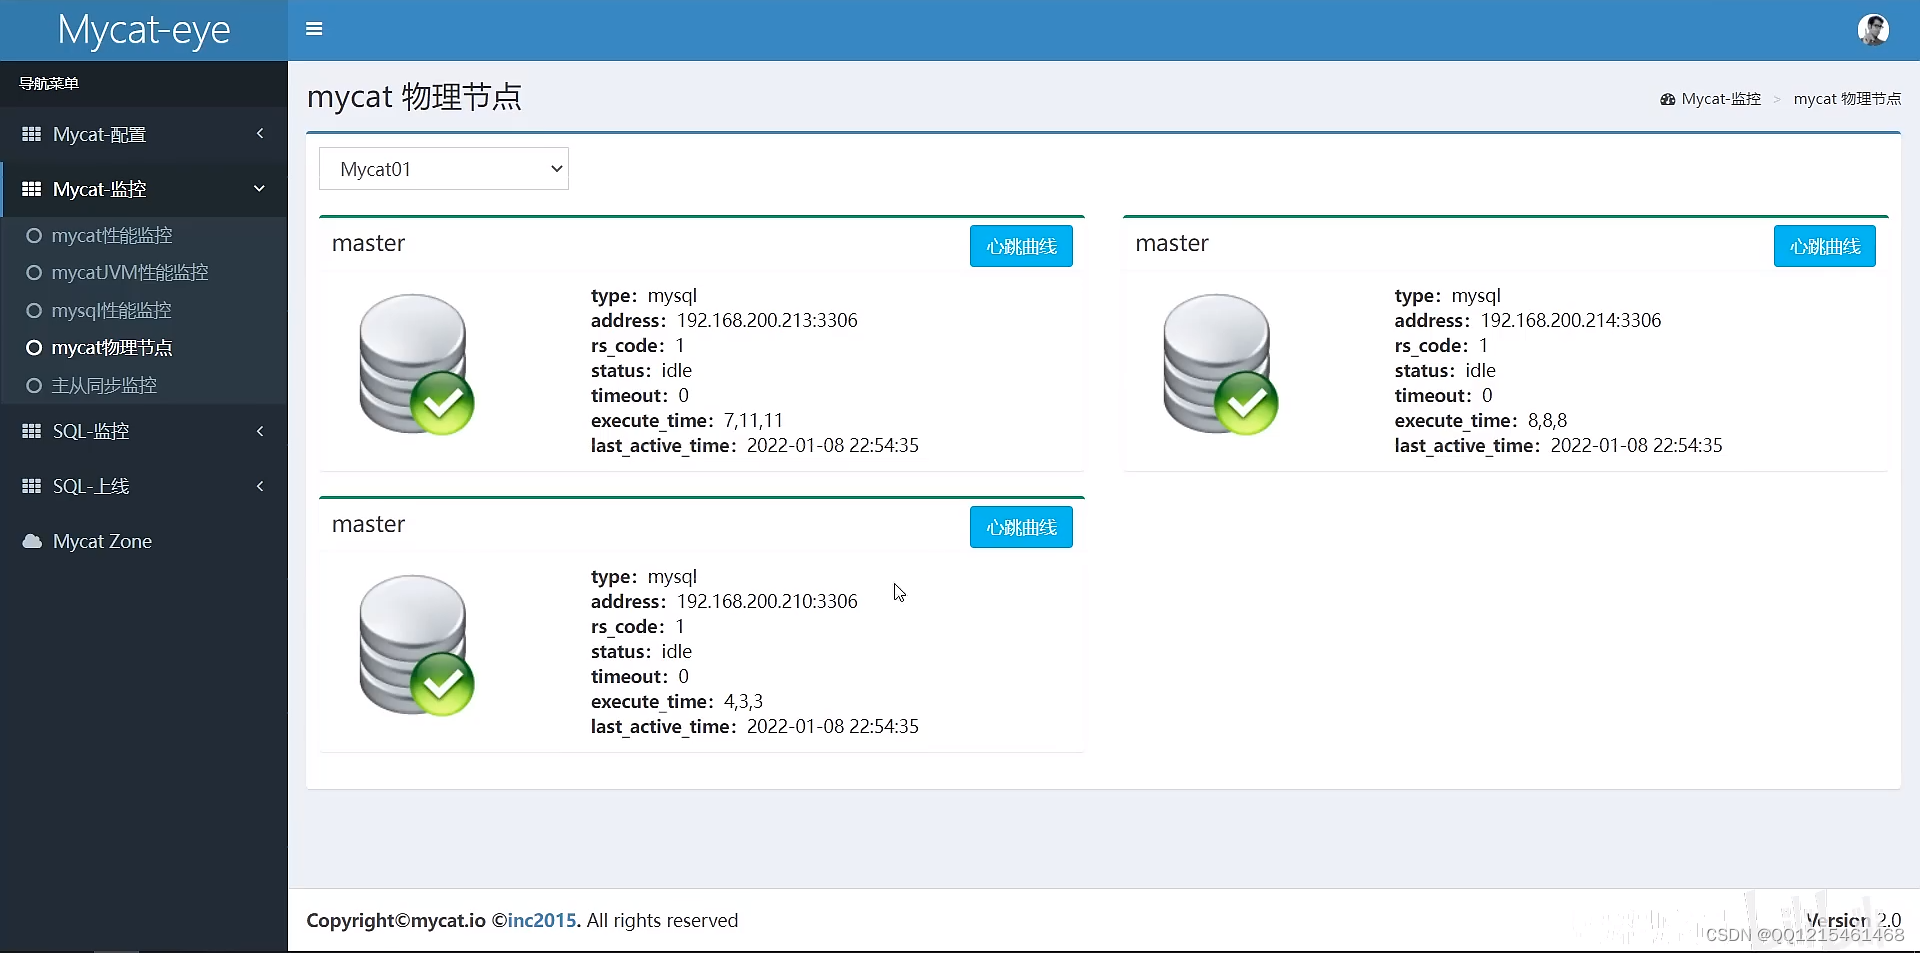Open the user avatar profile icon
Screen dimensions: 1920x953
coord(1873,30)
